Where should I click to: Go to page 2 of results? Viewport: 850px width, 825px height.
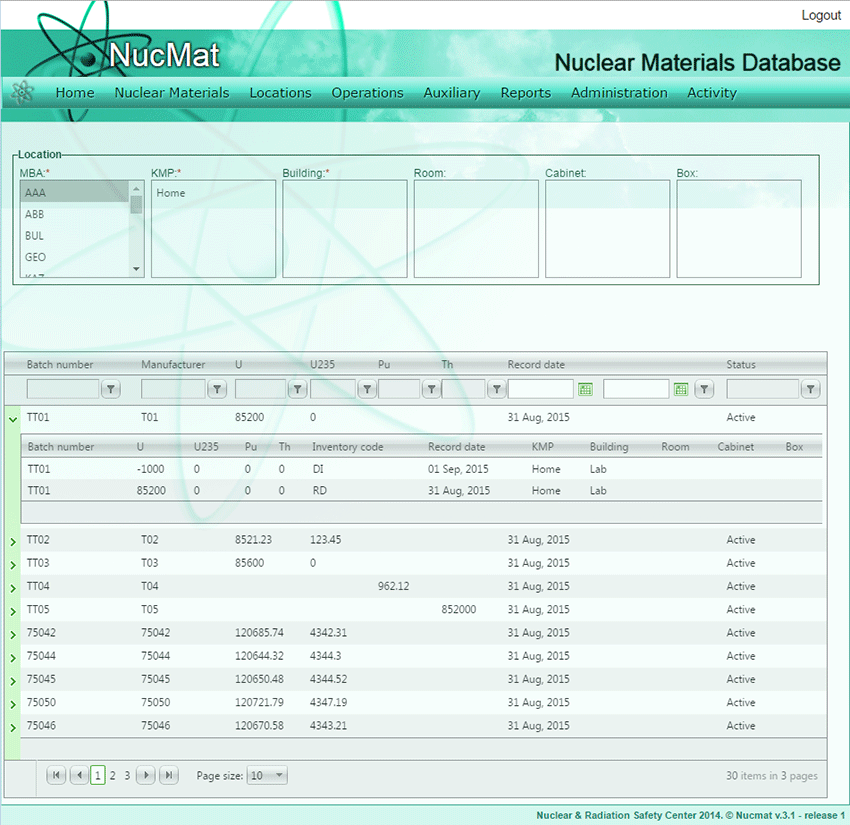pos(113,775)
